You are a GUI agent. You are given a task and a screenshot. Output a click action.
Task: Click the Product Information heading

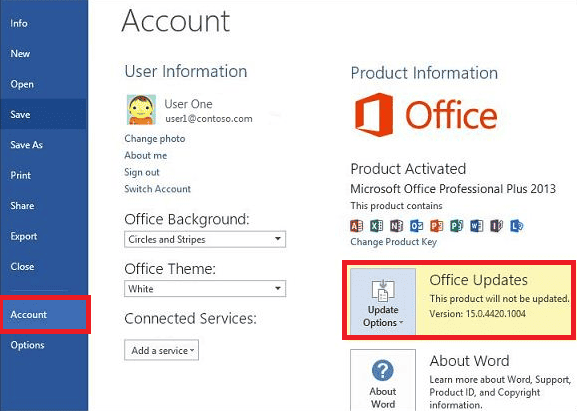[x=424, y=73]
